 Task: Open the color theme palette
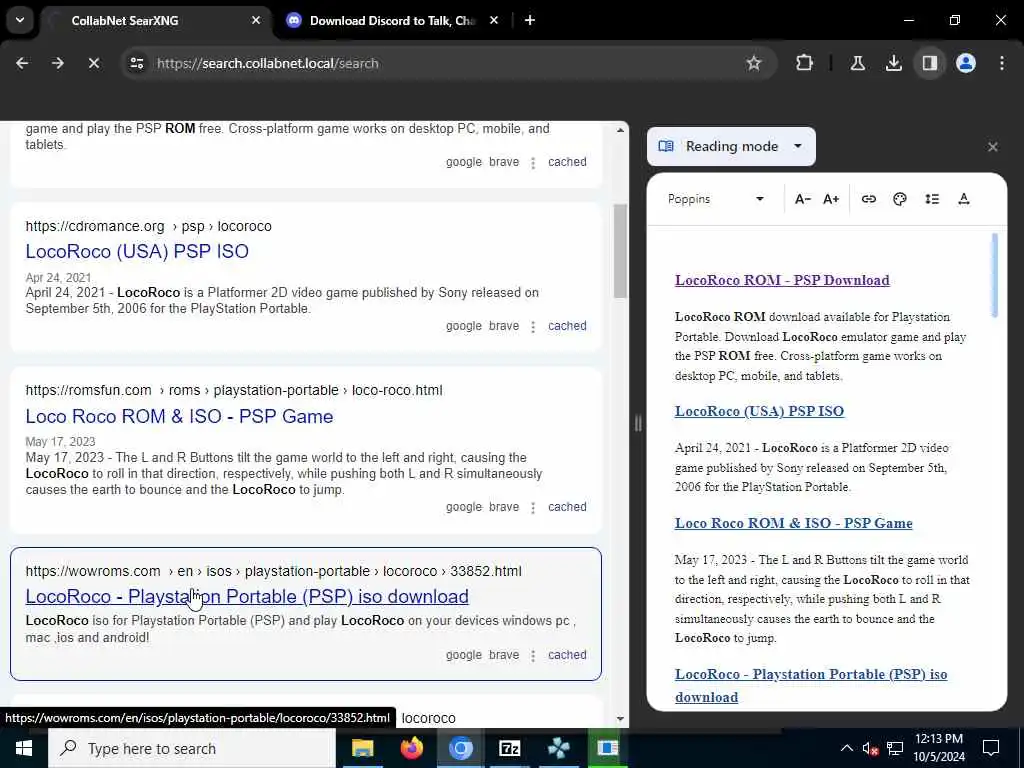click(900, 199)
